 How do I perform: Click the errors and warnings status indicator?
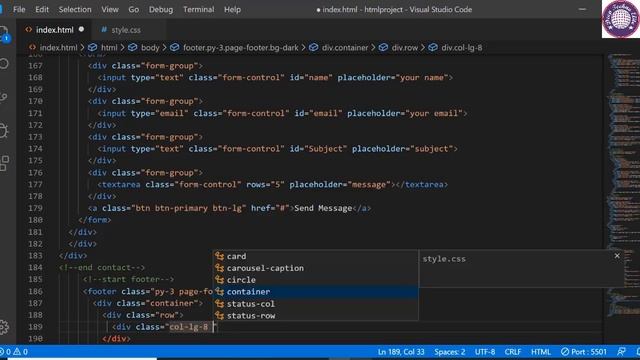click(x=14, y=352)
